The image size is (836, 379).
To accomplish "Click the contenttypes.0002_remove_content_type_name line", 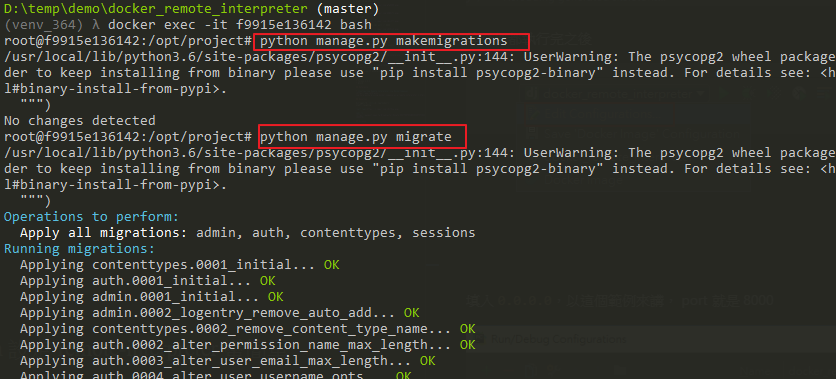I will 247,328.
